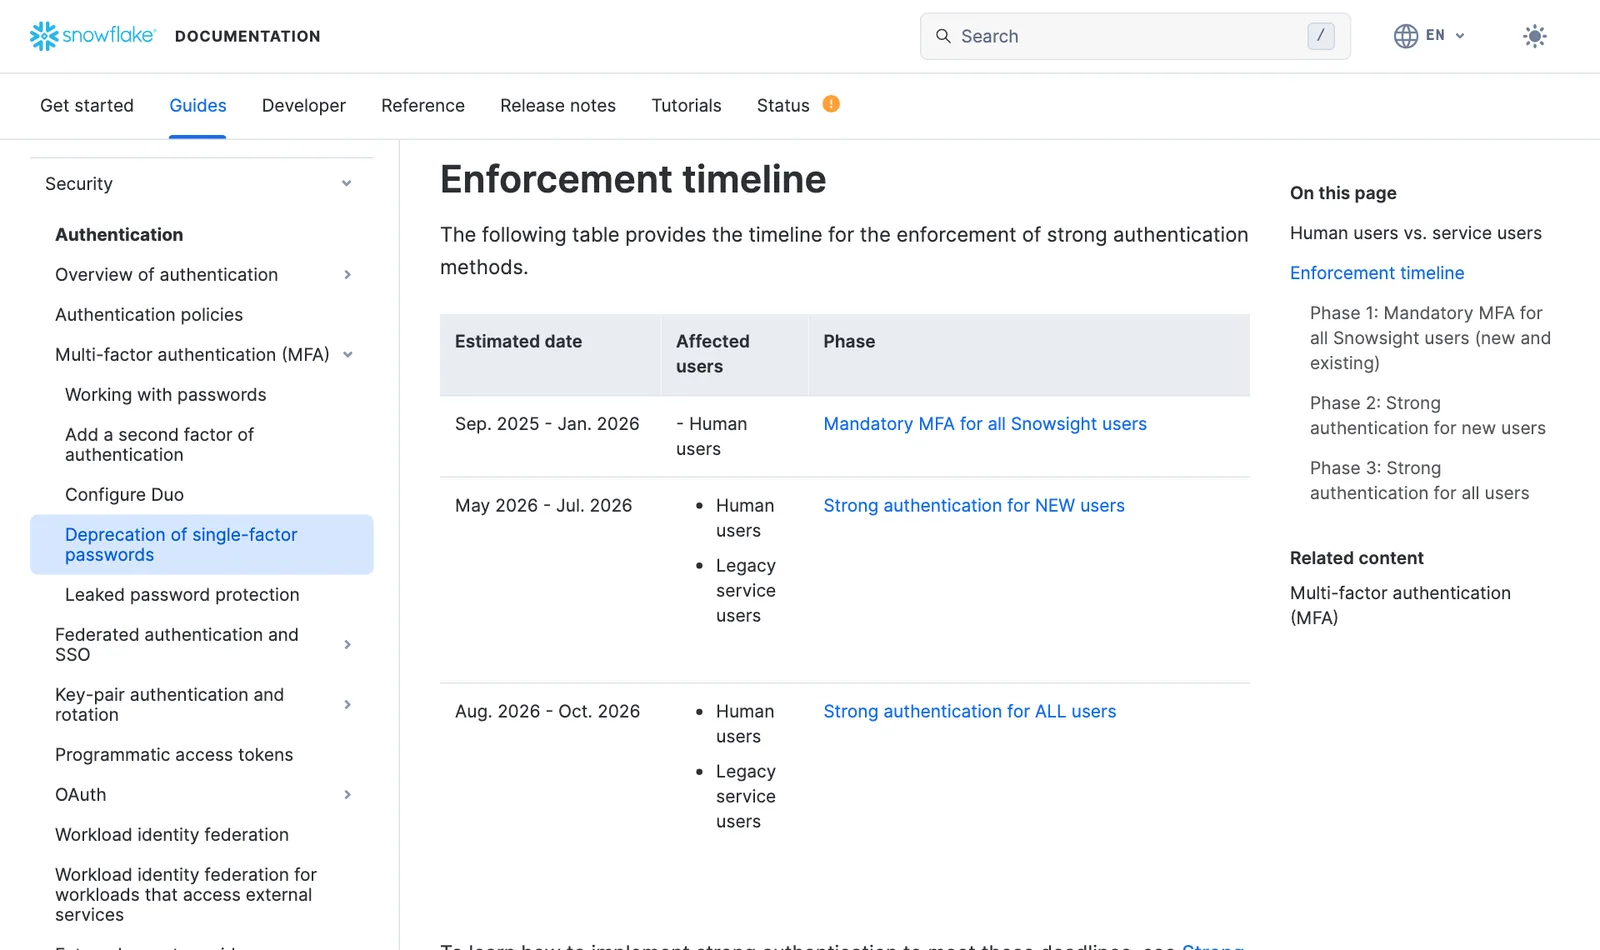
Task: Jump to Enforcement timeline in page outline
Action: 1377,273
